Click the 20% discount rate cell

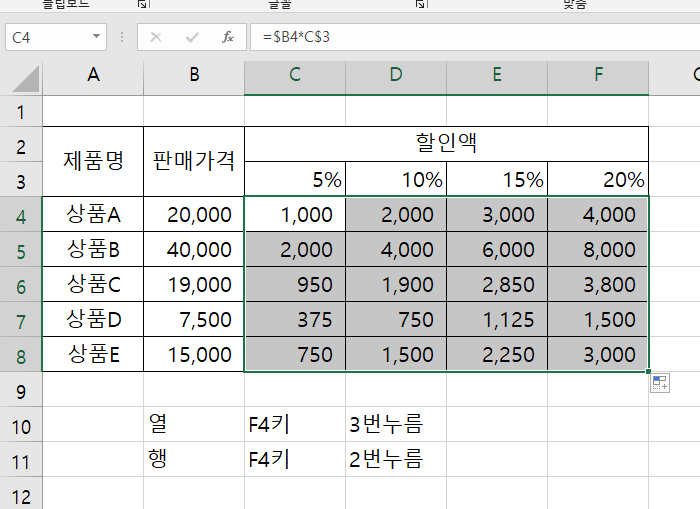point(598,179)
